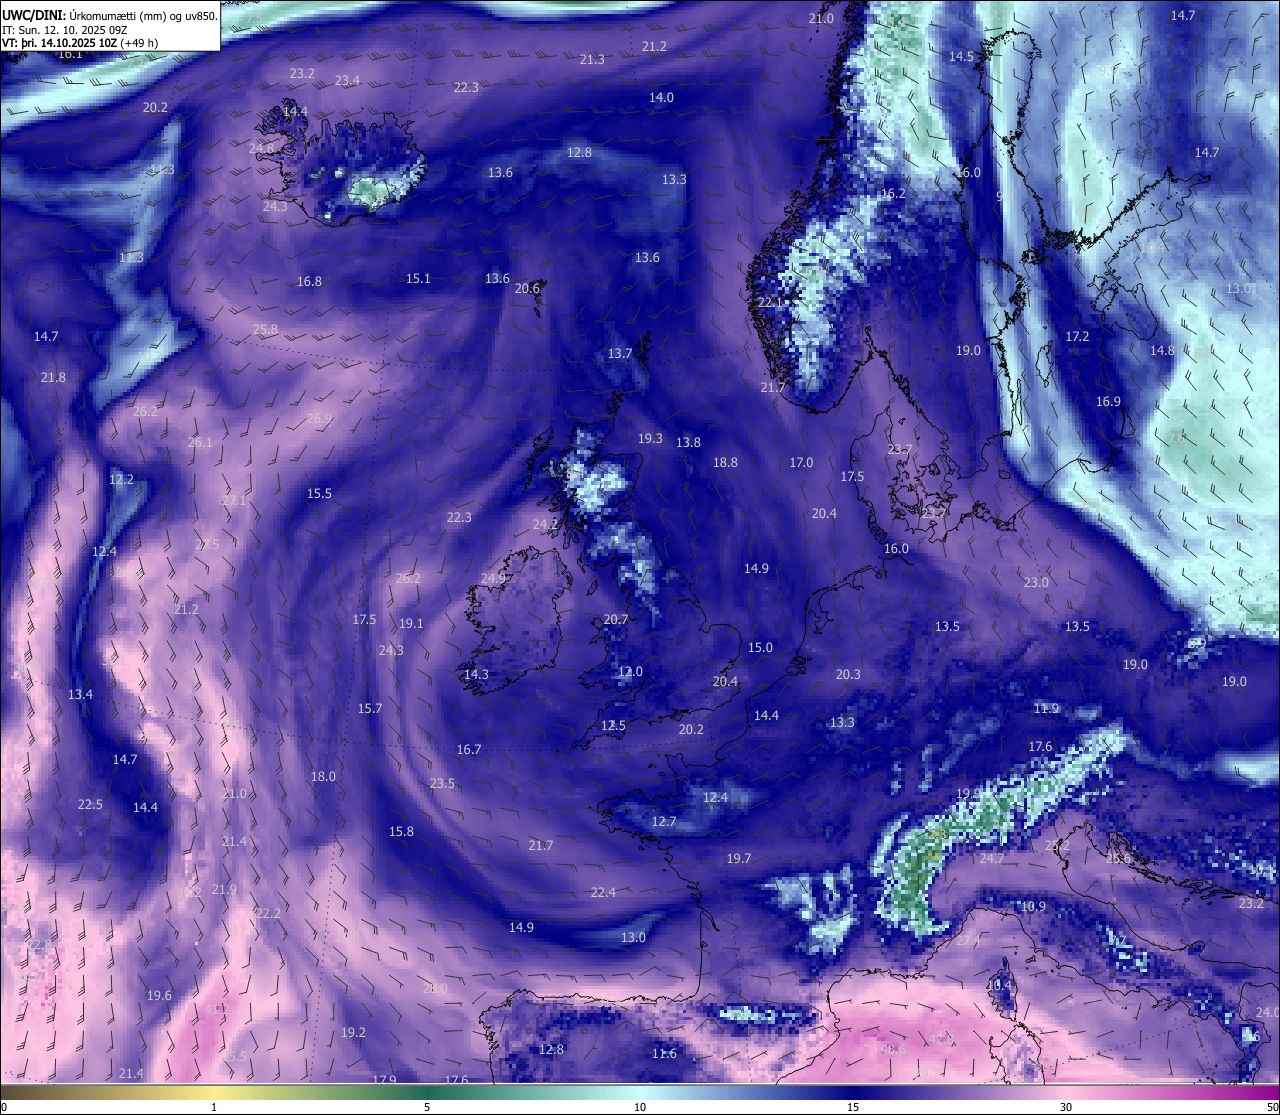Click the 20.6 value near the Faroe Islands
Screen dimensions: 1280x1115
tap(527, 289)
